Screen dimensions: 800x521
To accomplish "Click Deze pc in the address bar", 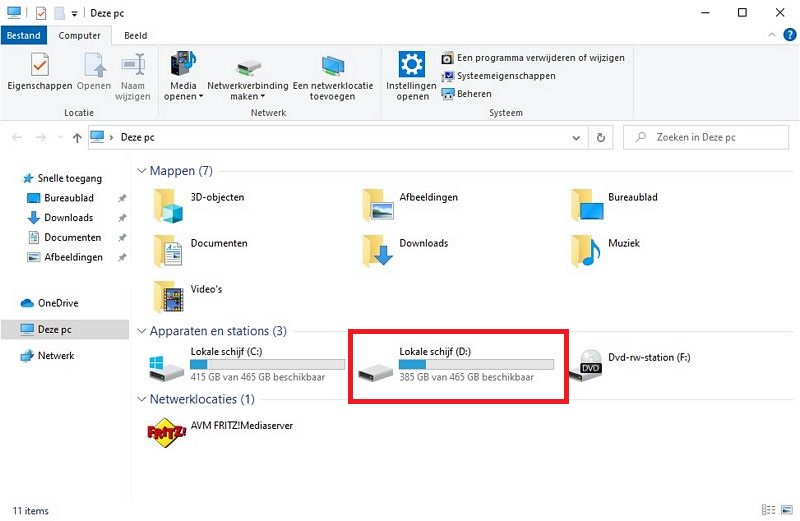I will (x=137, y=137).
